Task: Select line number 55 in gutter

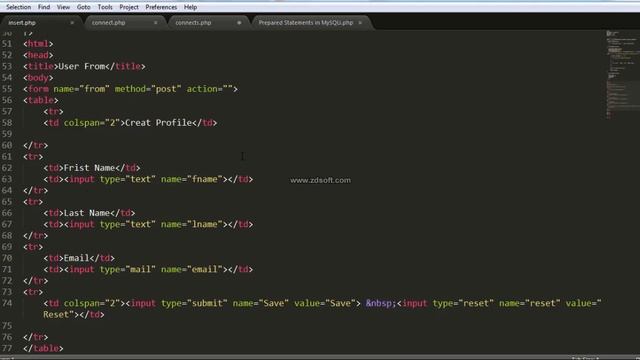Action: 7,89
